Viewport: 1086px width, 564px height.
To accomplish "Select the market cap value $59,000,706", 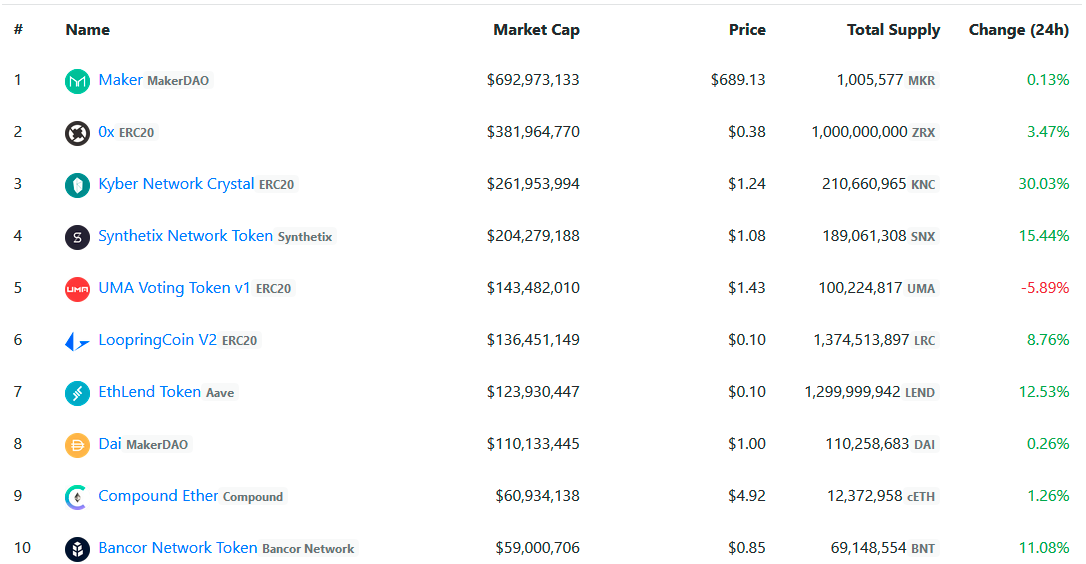I will 537,547.
